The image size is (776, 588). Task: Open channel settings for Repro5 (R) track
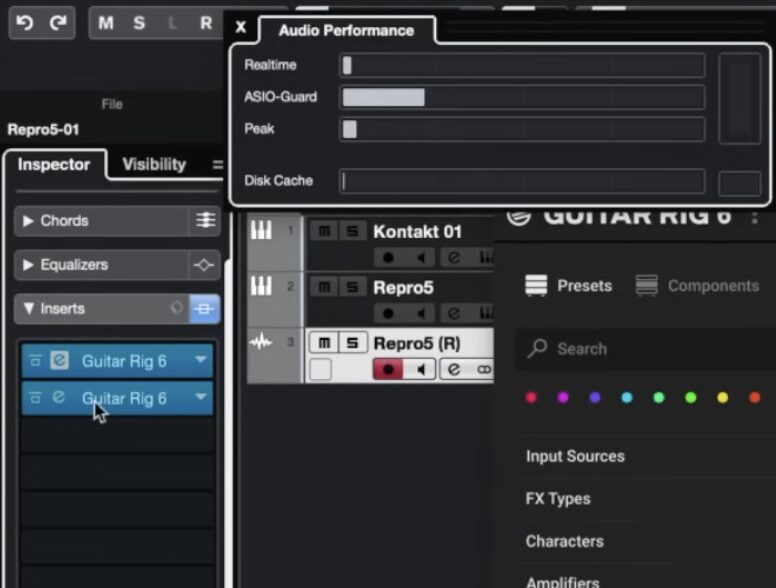point(454,370)
